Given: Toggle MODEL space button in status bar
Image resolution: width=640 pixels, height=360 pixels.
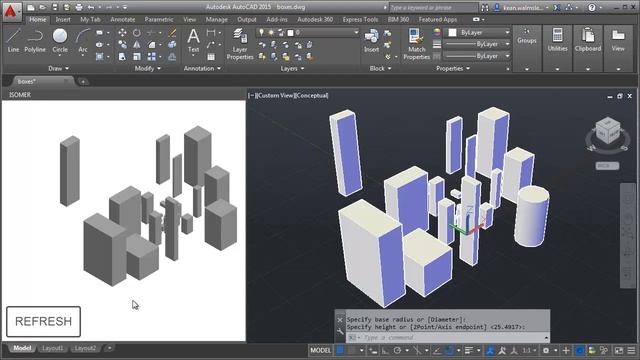Looking at the screenshot, I should point(320,351).
